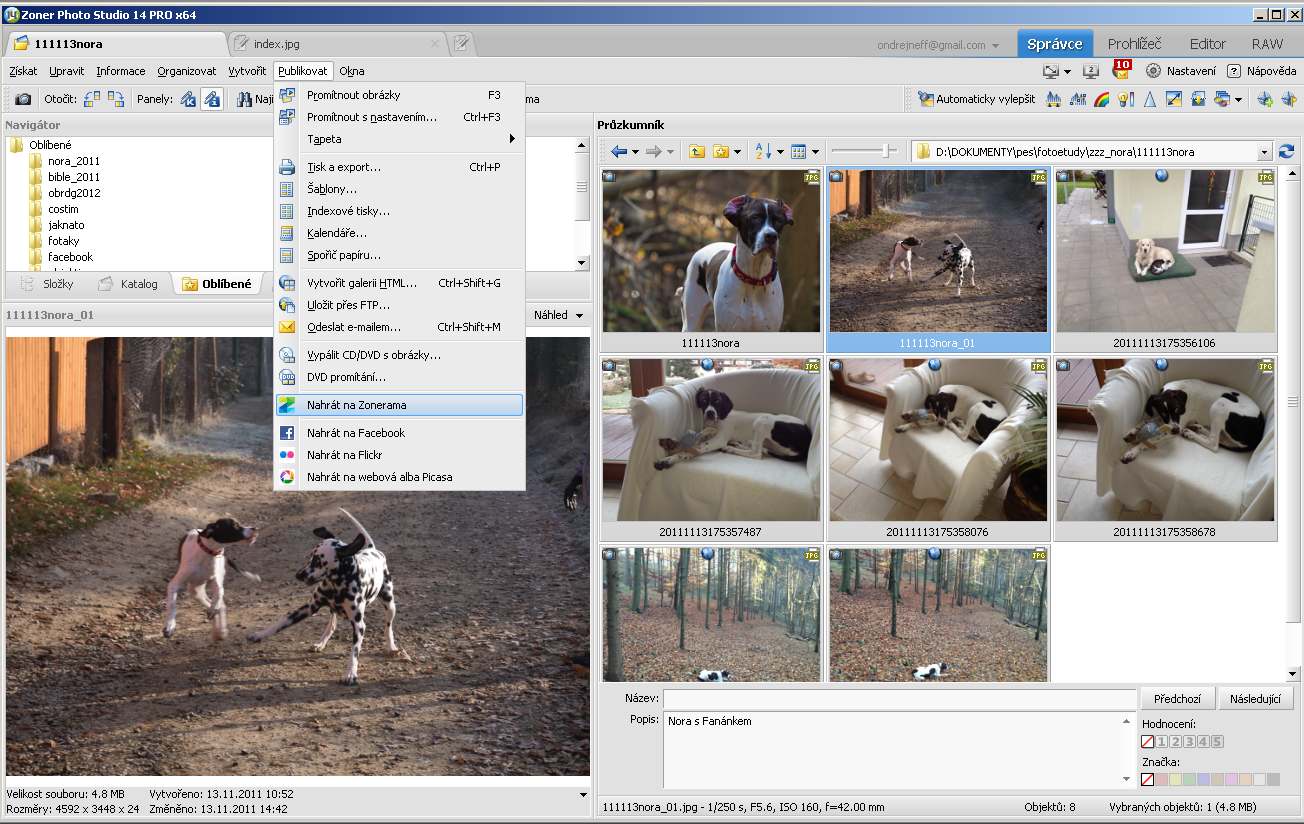This screenshot has width=1304, height=824.
Task: Click the batch filter stacked images icon
Action: pyautogui.click(x=1222, y=99)
